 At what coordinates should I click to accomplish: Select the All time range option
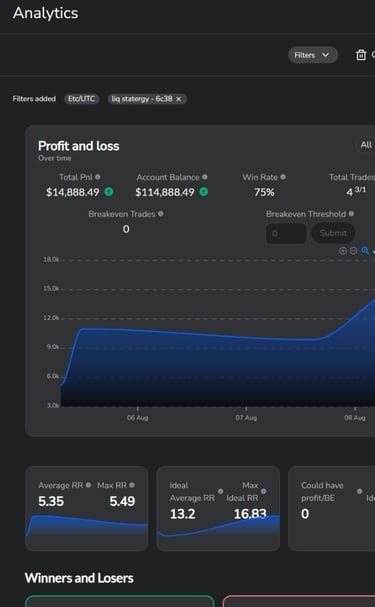click(366, 145)
